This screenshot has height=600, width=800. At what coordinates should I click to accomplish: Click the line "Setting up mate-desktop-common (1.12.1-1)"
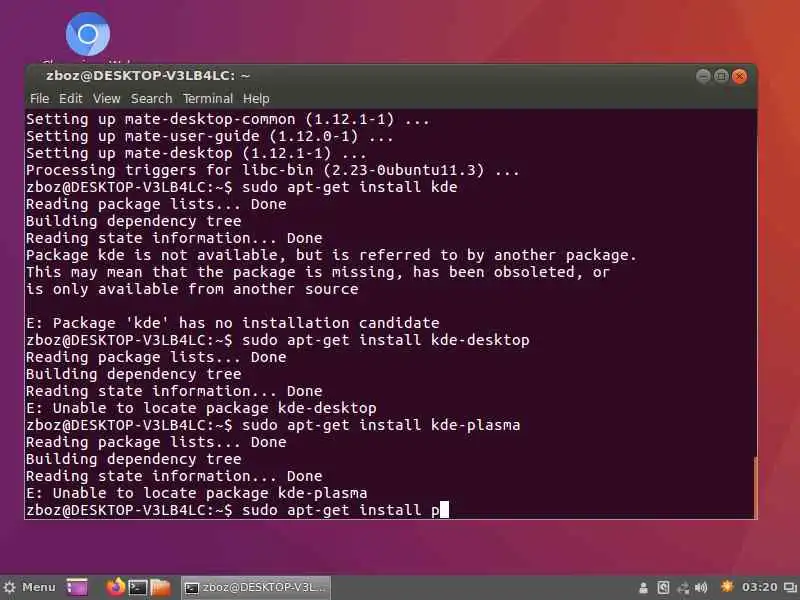pos(228,119)
